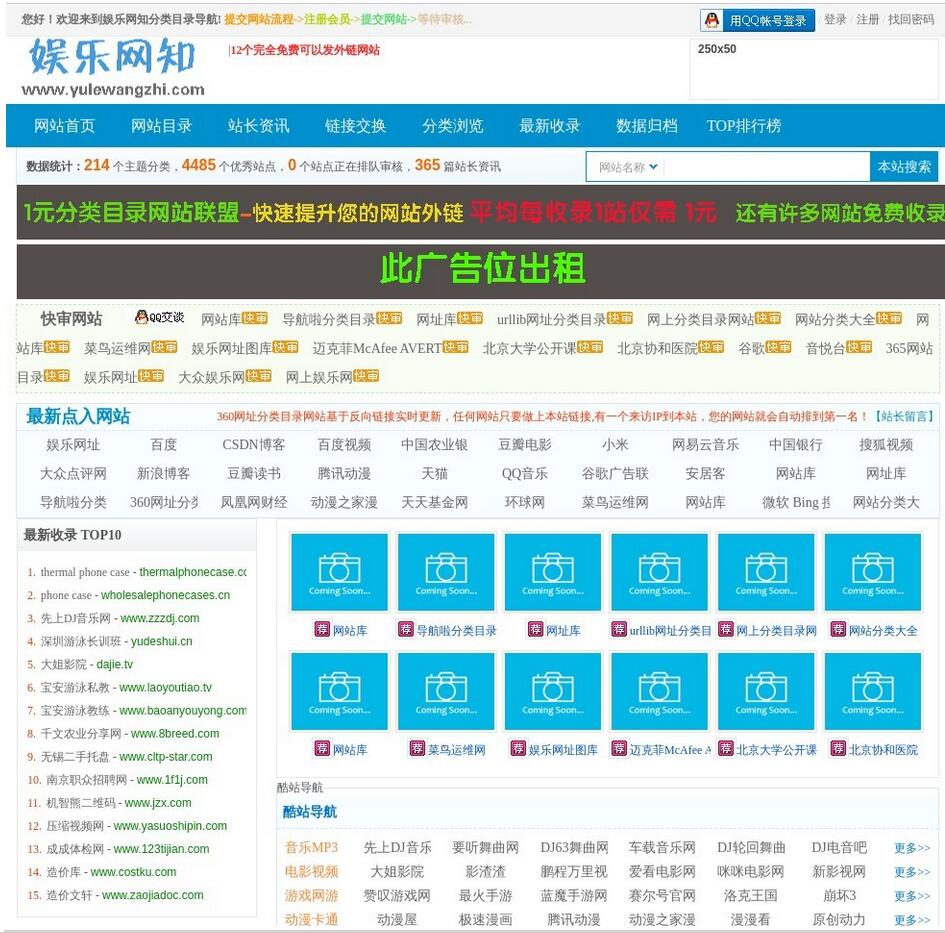
Task: Expand 更多>> for the 音乐MP3 row
Action: pos(911,848)
